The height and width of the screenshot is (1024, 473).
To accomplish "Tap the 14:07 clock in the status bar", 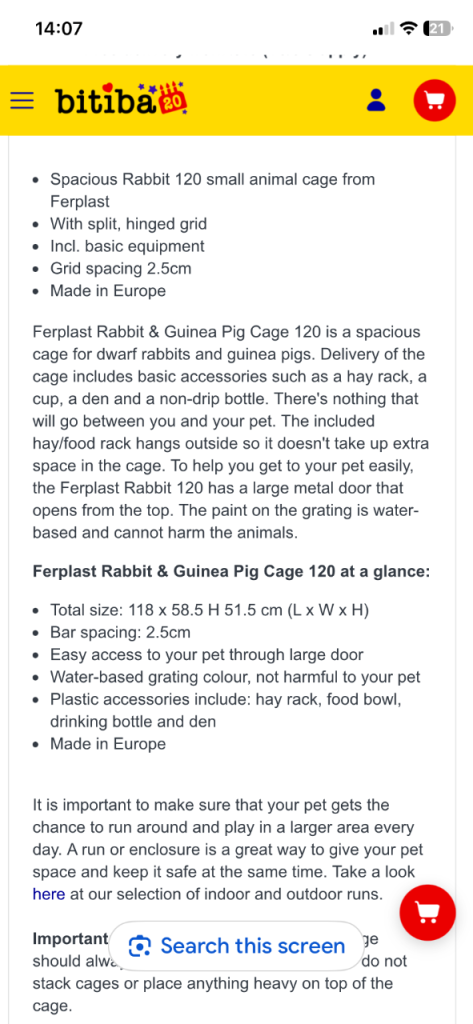I will [x=59, y=29].
